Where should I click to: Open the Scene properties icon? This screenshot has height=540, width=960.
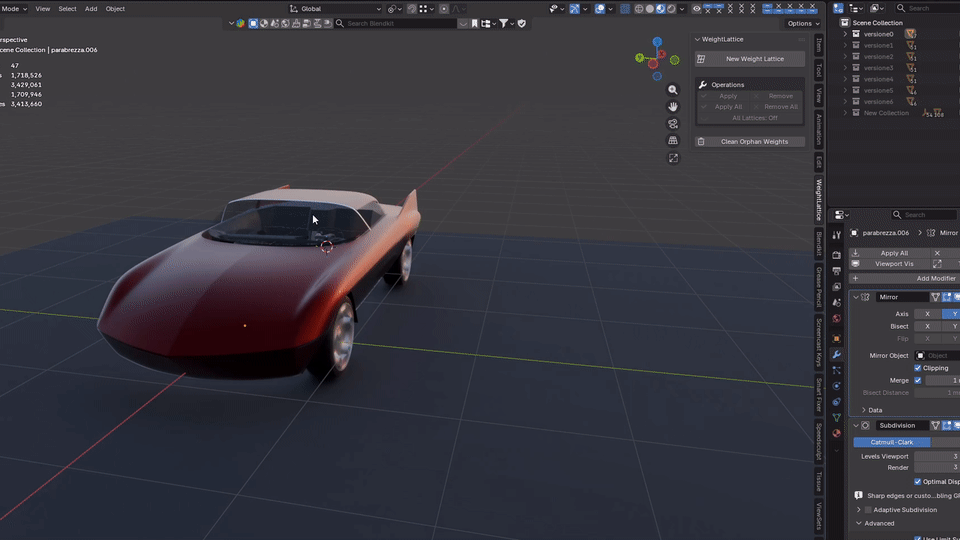(x=836, y=302)
